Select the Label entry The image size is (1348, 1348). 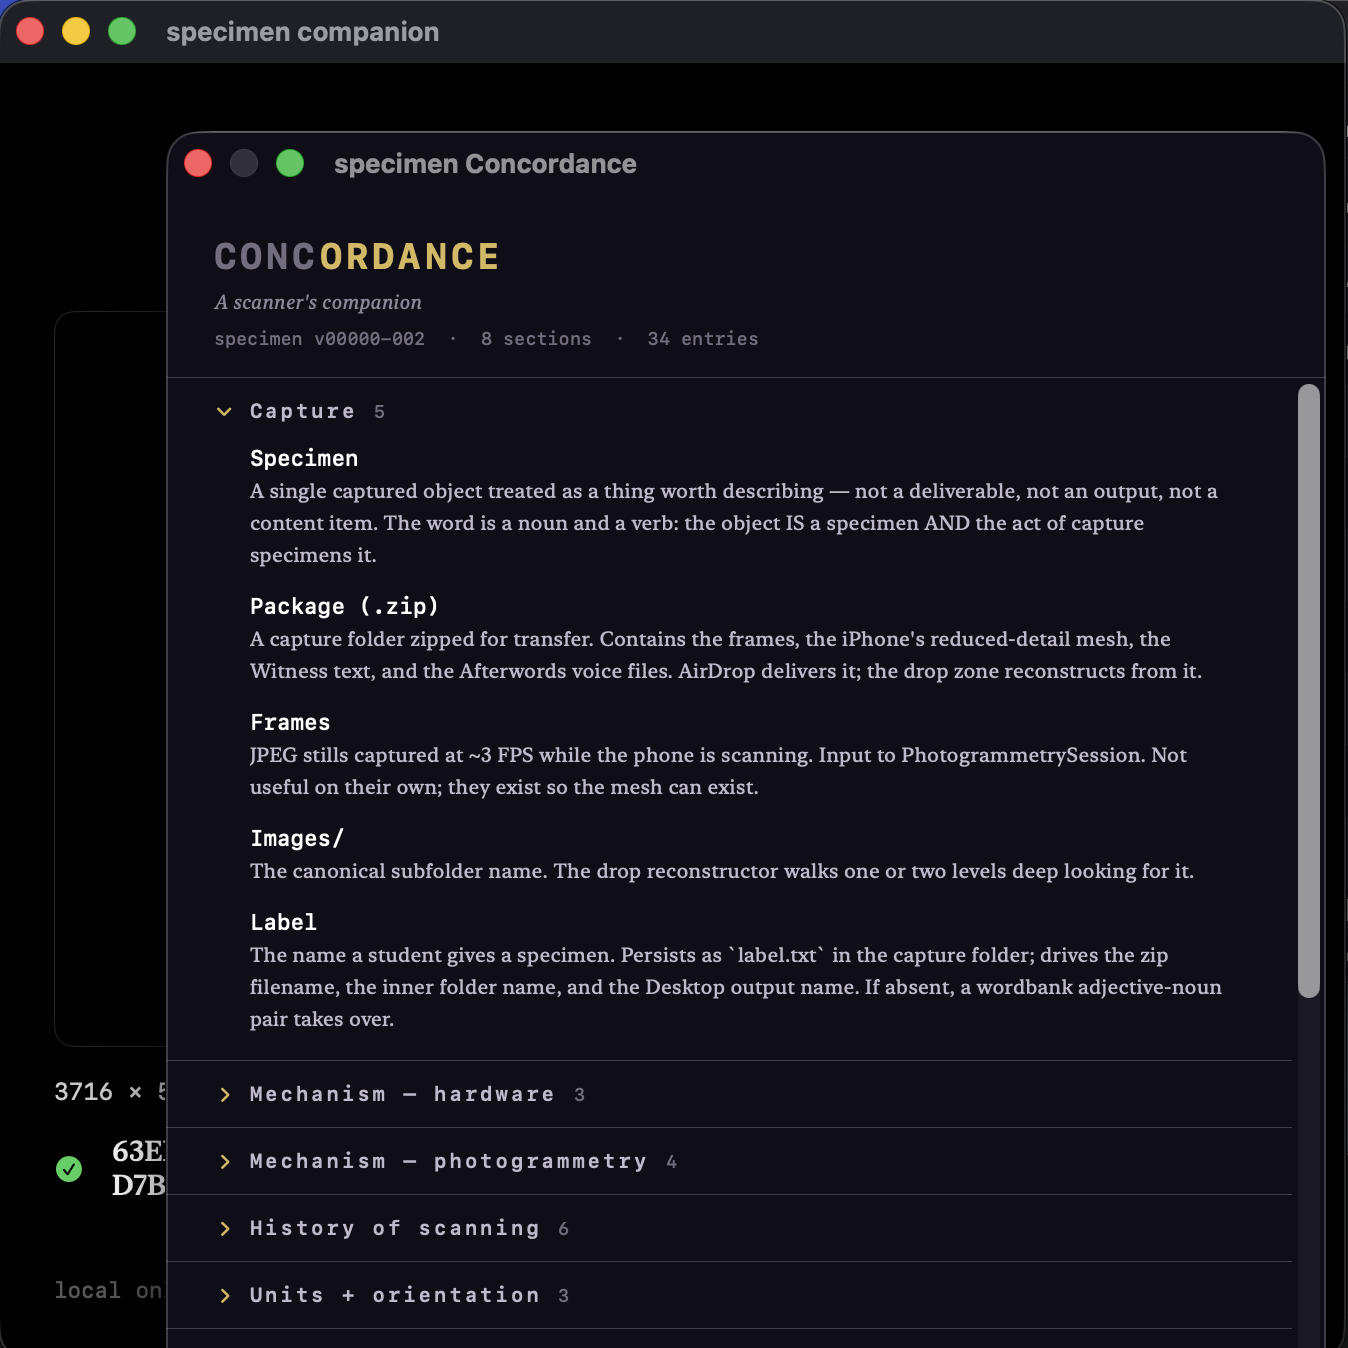point(283,922)
